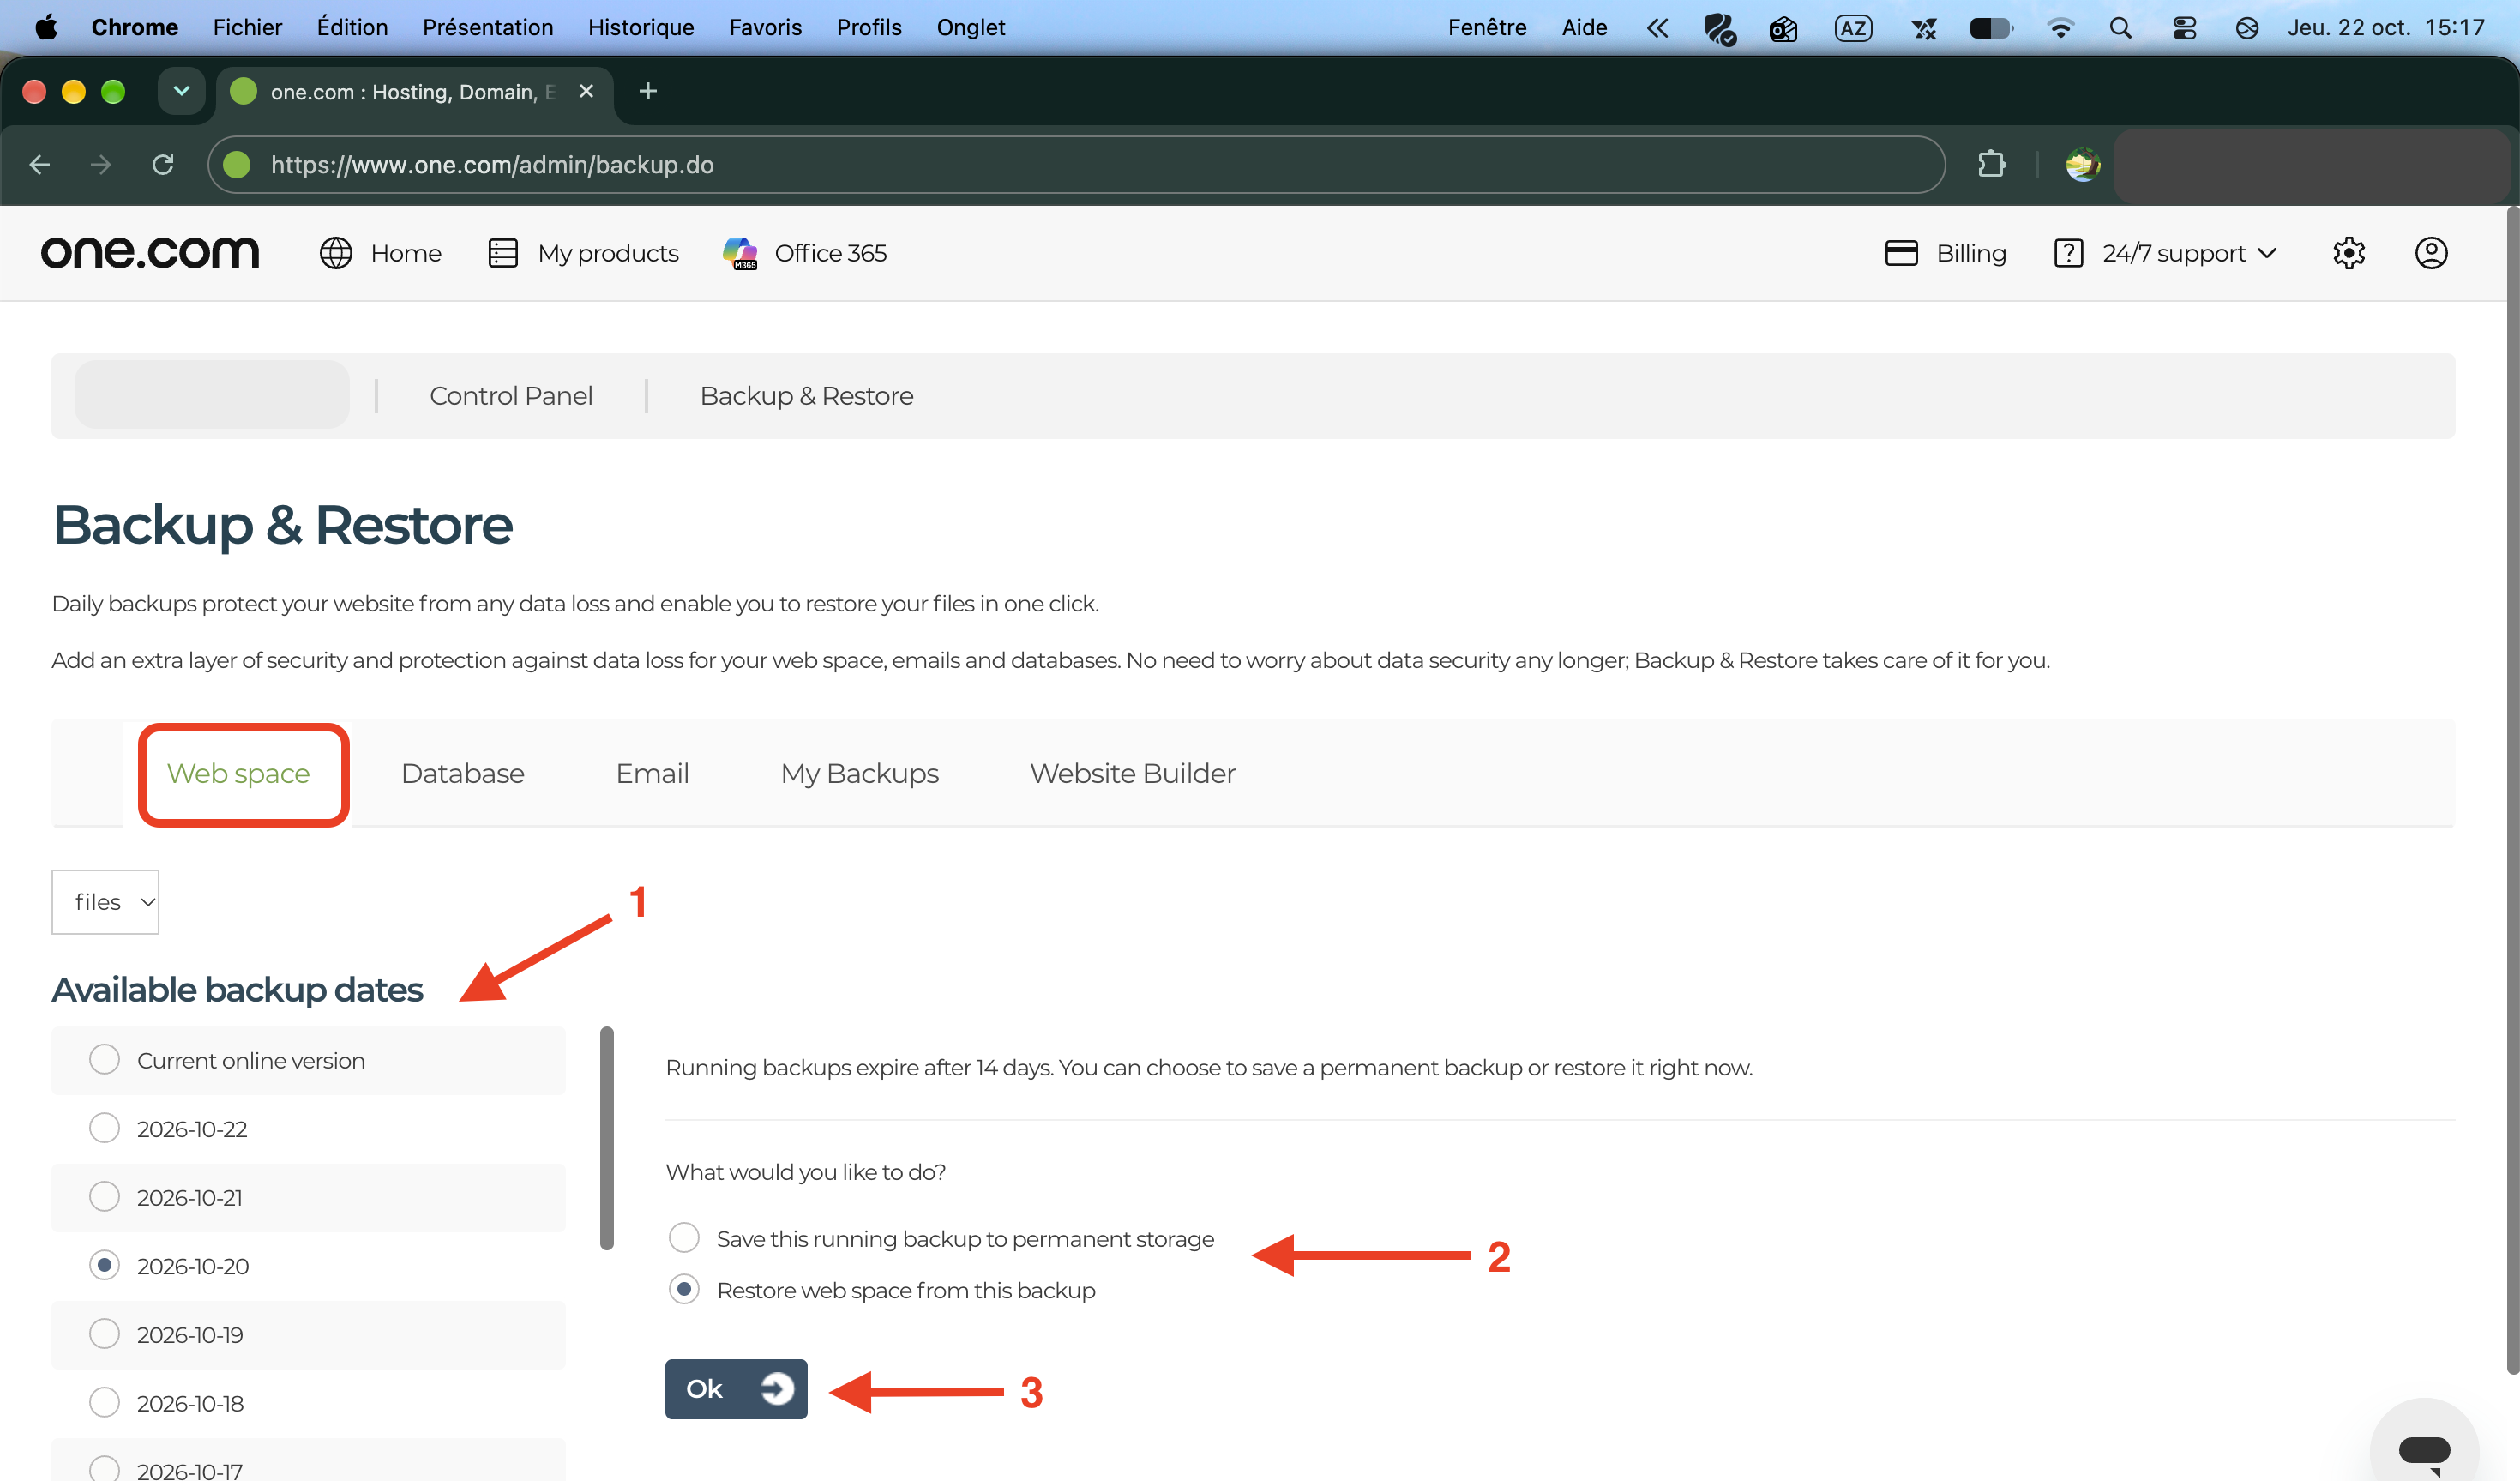Reload the current page
The height and width of the screenshot is (1481, 2520).
[163, 164]
